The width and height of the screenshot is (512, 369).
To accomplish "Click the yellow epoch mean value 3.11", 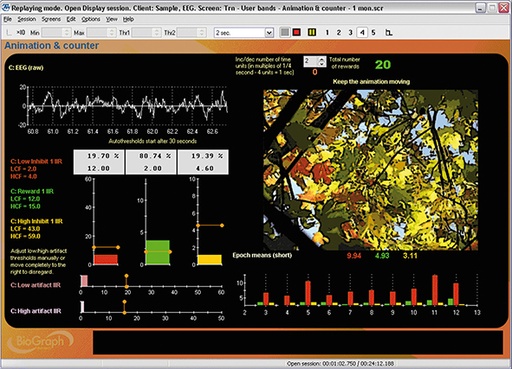I will [410, 256].
